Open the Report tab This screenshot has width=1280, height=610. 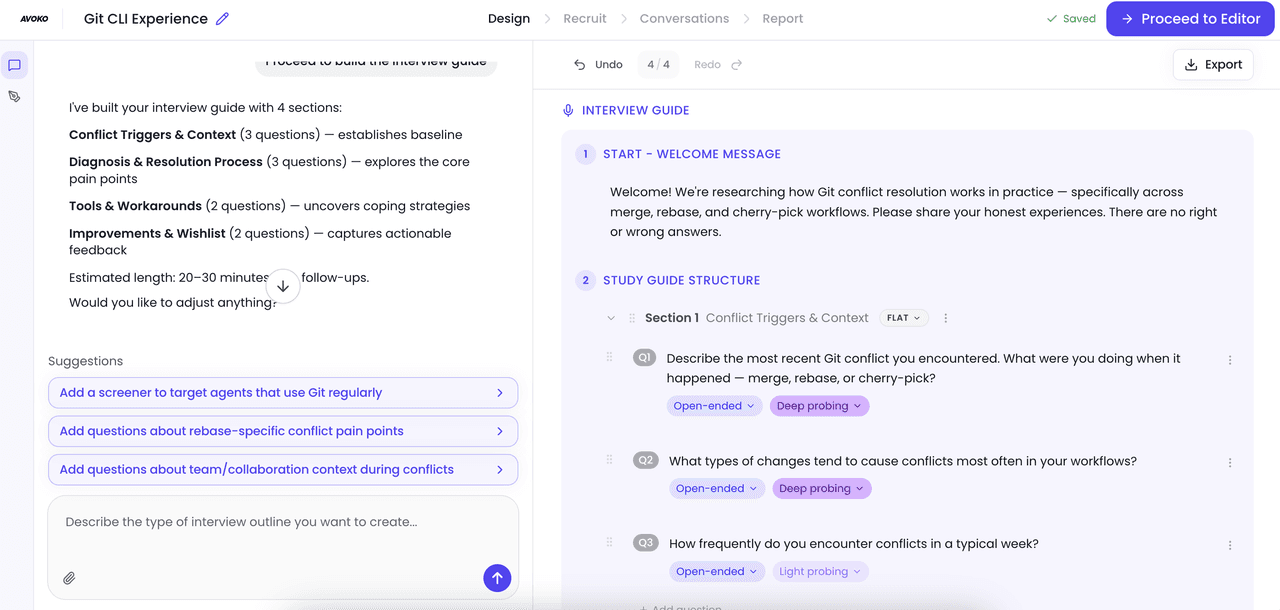pos(782,18)
